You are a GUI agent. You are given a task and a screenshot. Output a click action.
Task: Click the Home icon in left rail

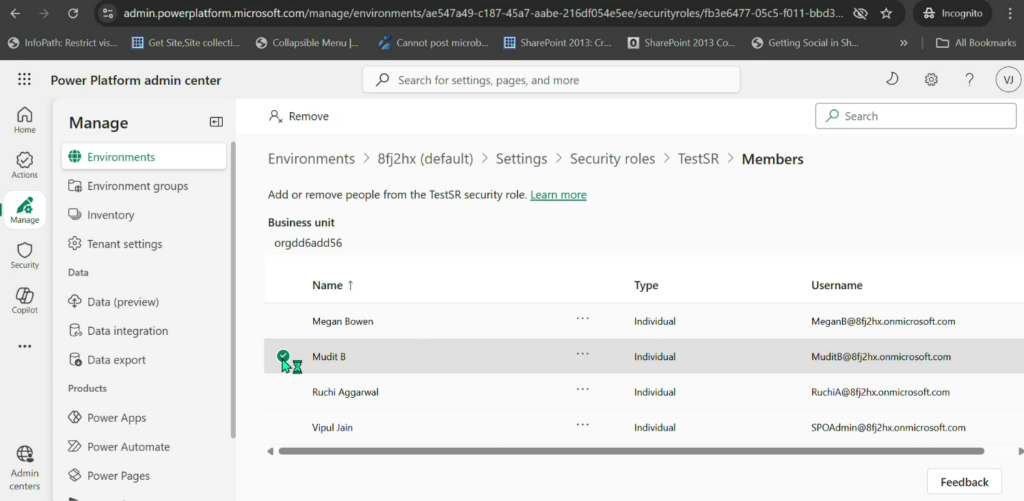click(24, 120)
